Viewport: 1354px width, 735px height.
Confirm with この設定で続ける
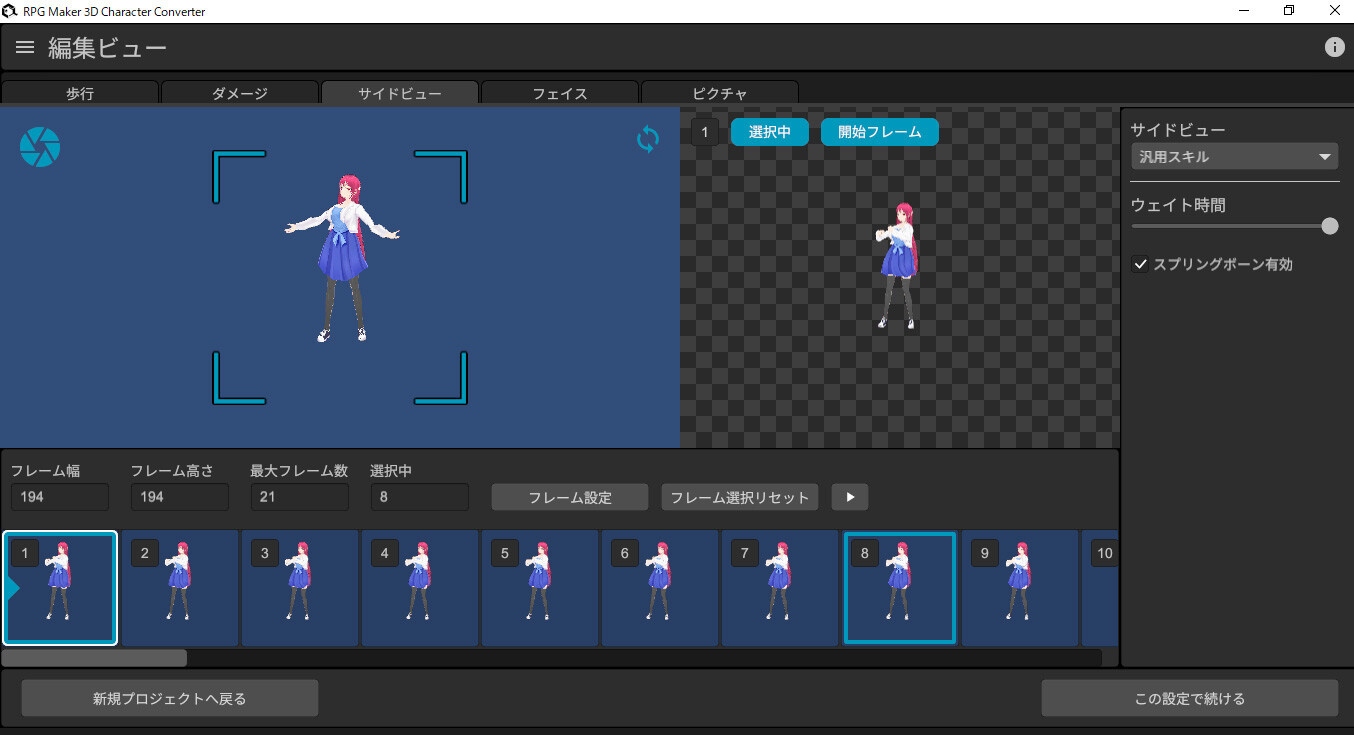pos(1190,697)
